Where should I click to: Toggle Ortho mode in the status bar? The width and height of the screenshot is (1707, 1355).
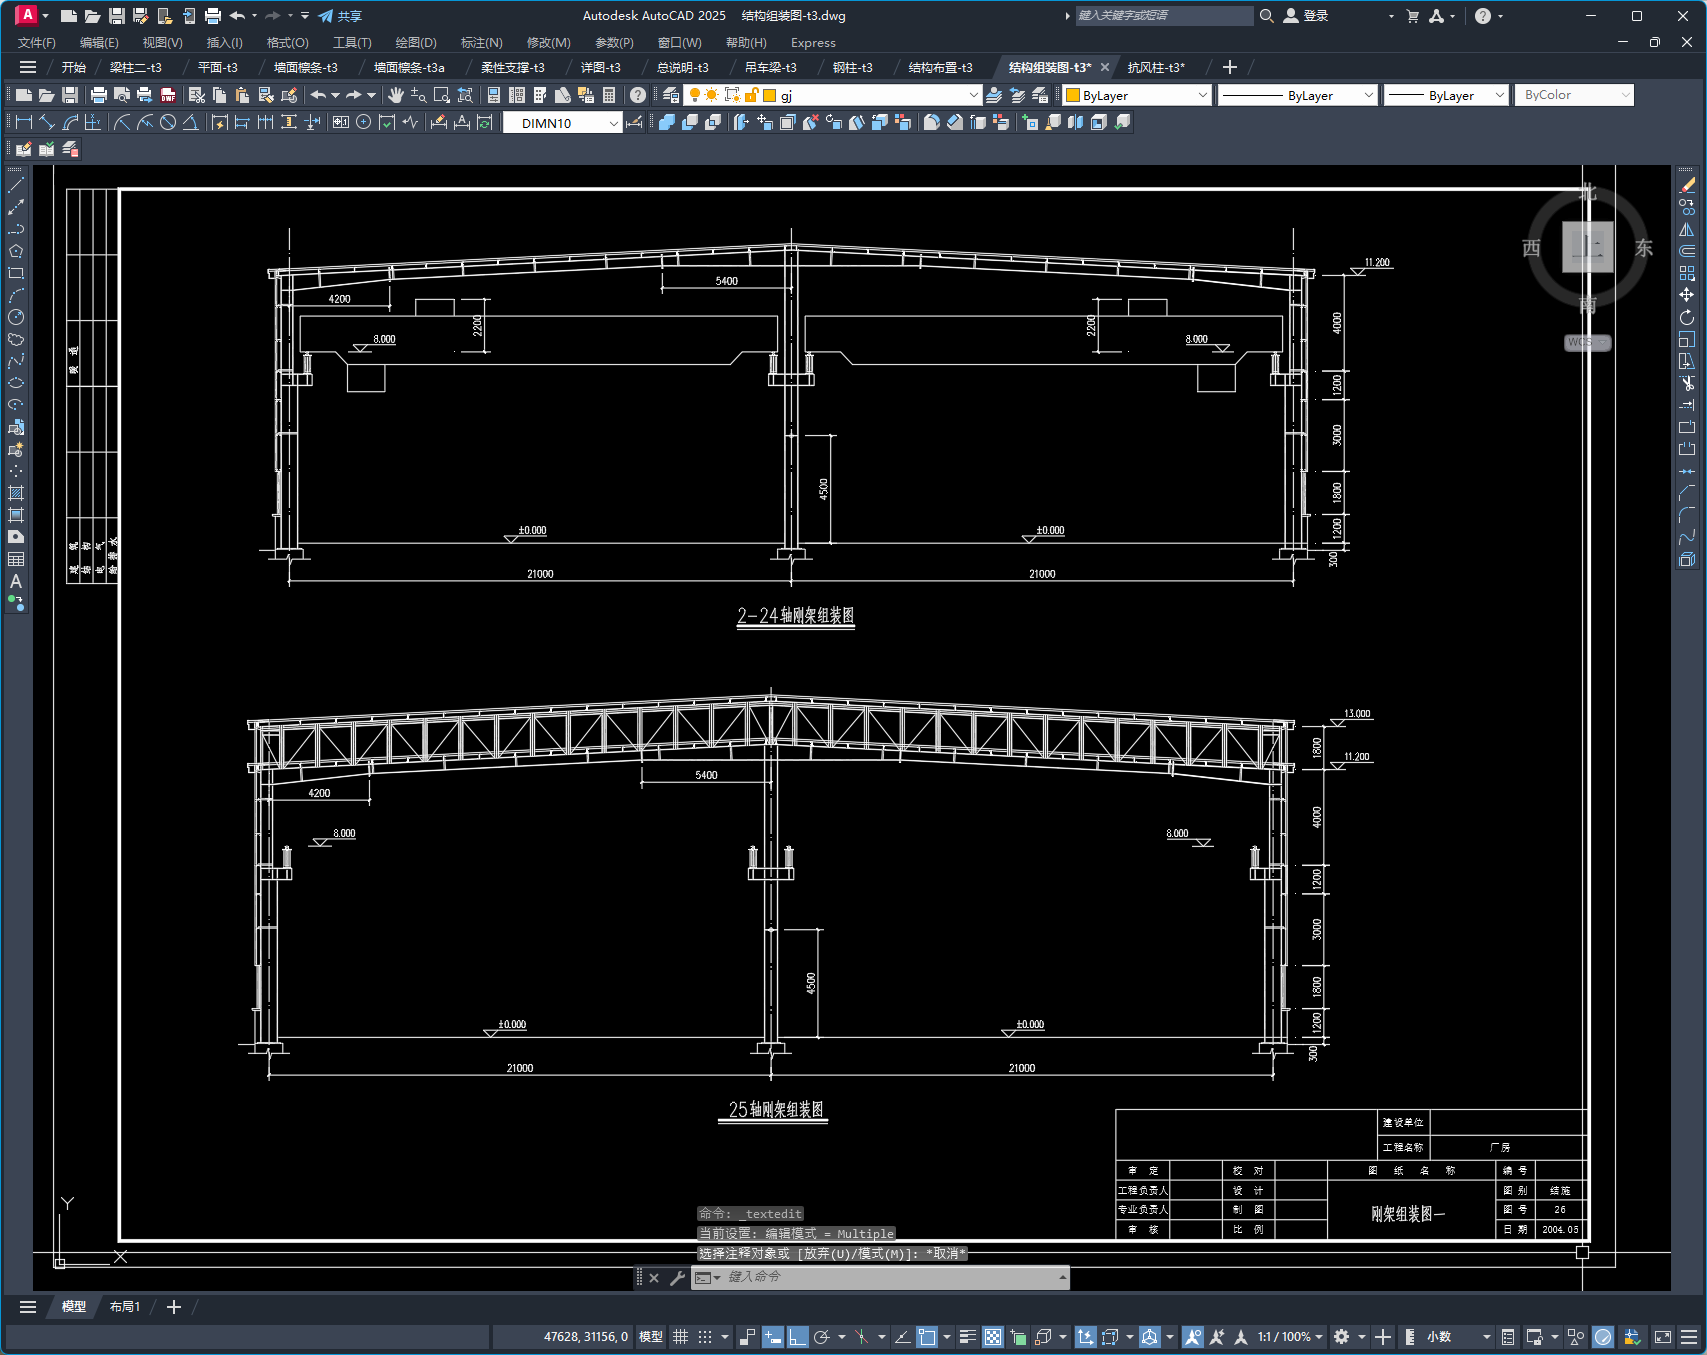(797, 1337)
